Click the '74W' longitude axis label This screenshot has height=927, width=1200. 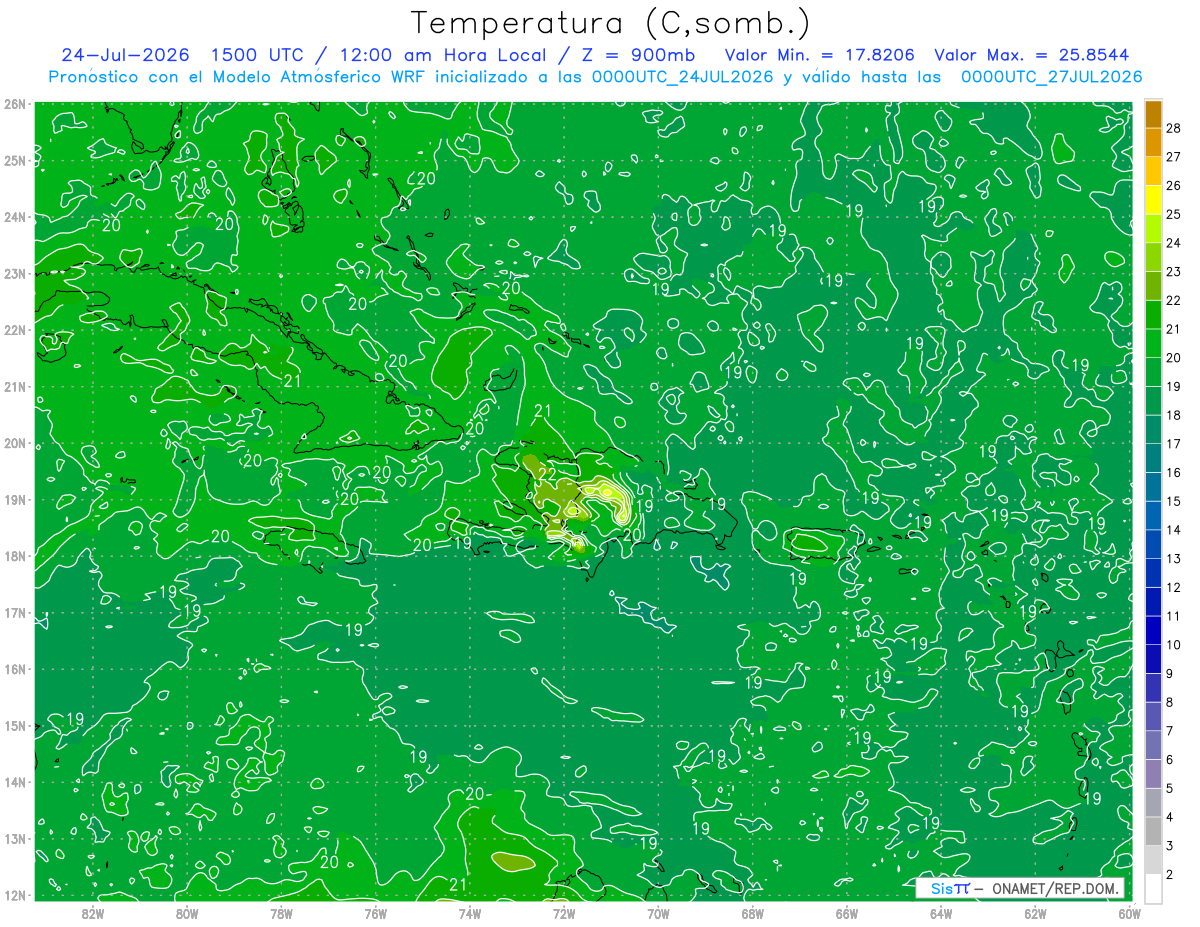[x=470, y=913]
